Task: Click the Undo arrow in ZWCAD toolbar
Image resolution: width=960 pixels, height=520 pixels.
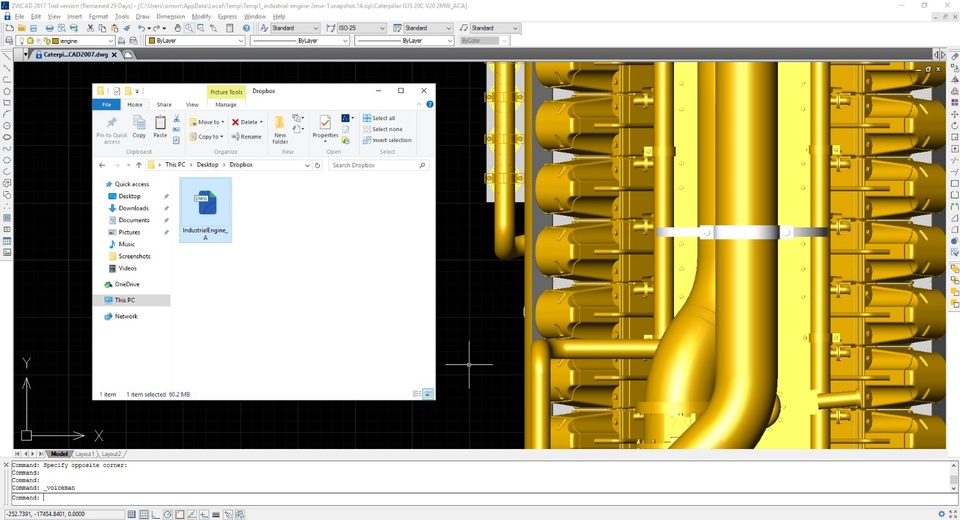Action: point(142,28)
